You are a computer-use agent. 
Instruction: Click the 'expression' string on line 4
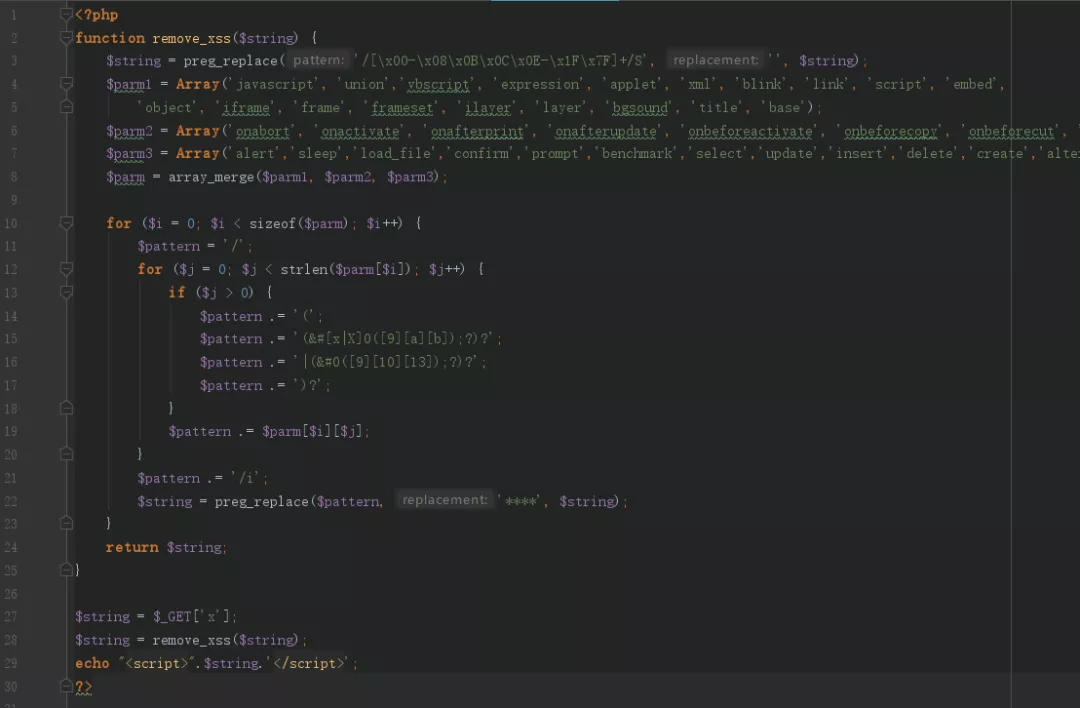540,84
